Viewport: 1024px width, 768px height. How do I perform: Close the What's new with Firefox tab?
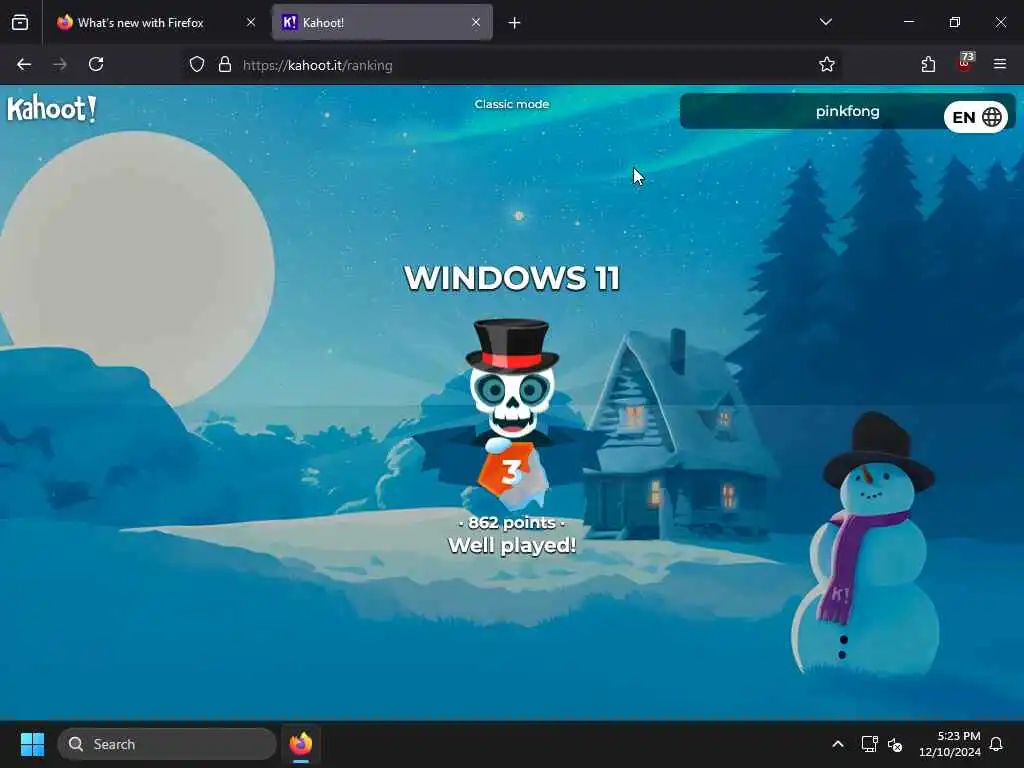click(x=251, y=22)
